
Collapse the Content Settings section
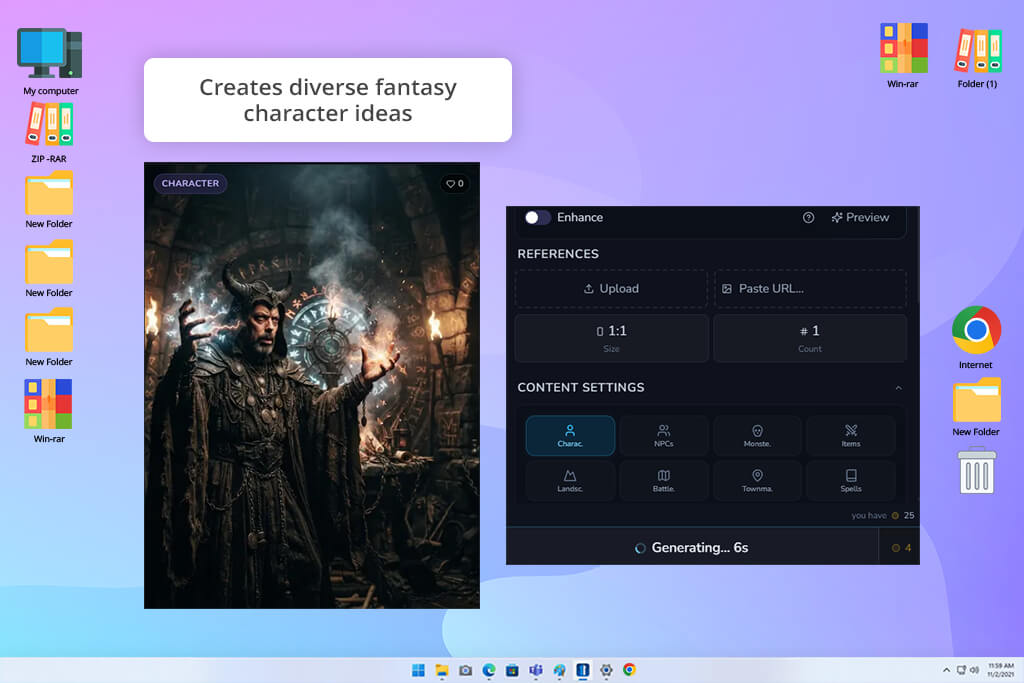coord(899,388)
